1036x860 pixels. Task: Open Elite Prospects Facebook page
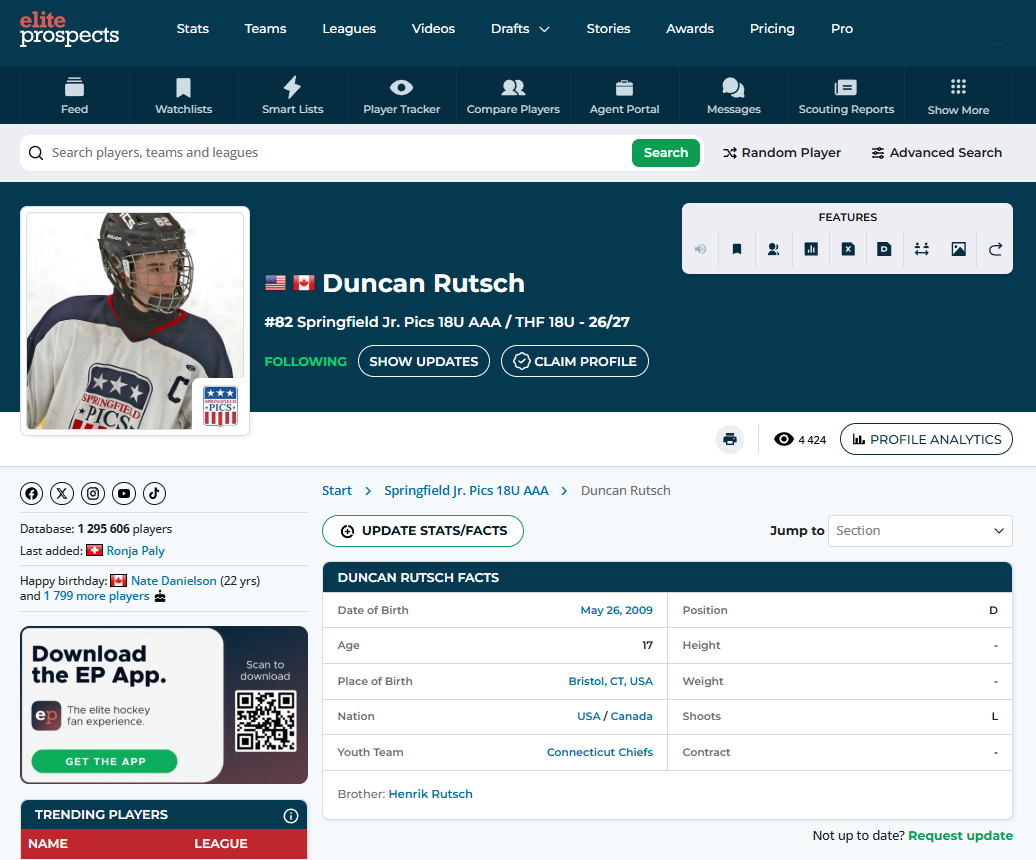[32, 493]
